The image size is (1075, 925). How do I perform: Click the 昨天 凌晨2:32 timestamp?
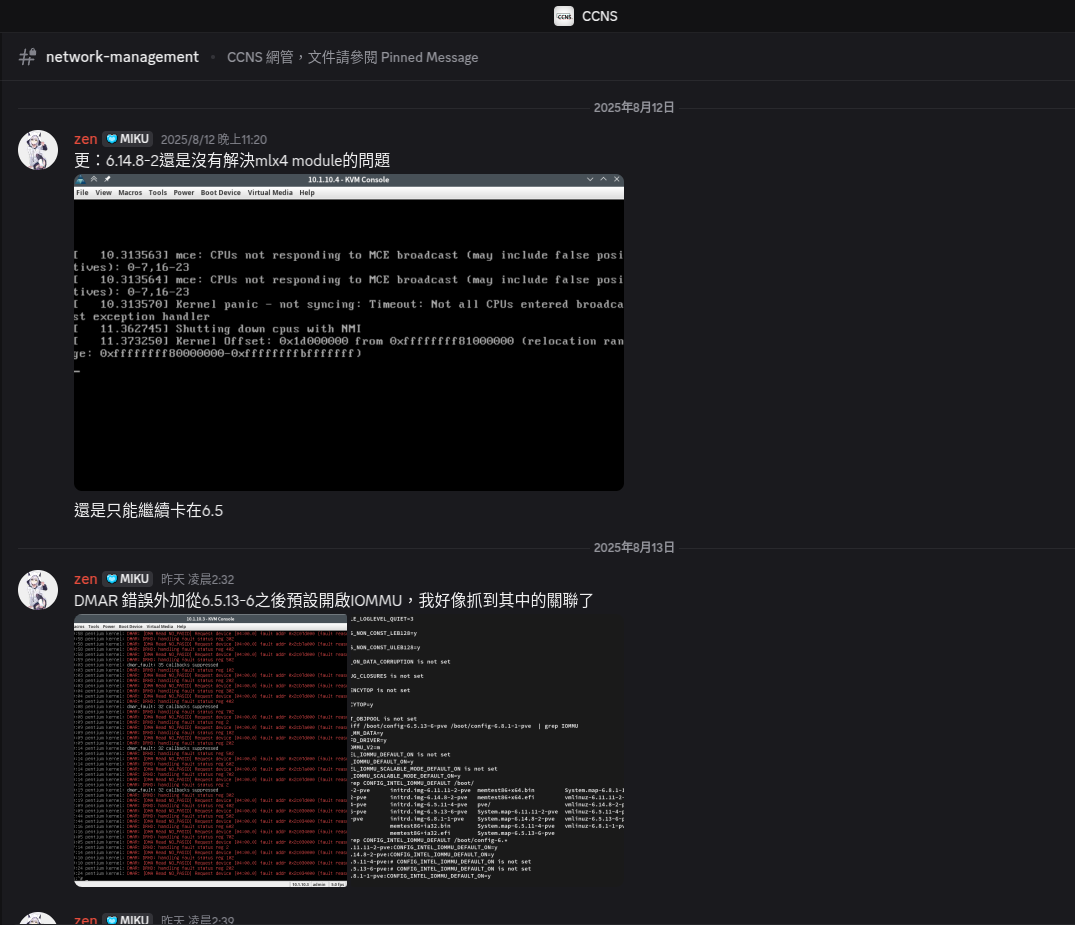[x=198, y=580]
